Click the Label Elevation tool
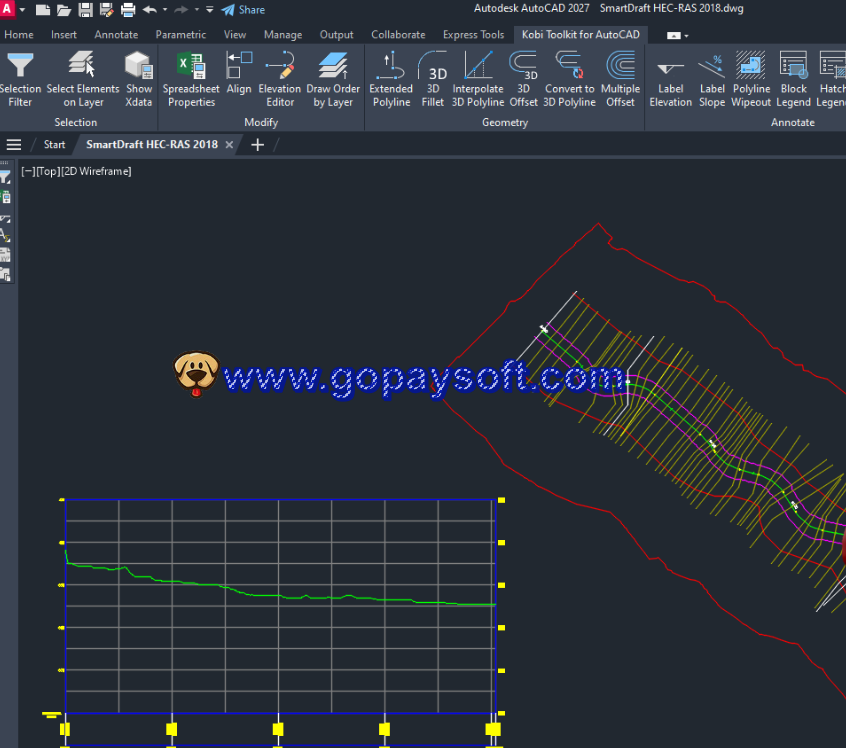Image resolution: width=846 pixels, height=748 pixels. click(x=671, y=79)
